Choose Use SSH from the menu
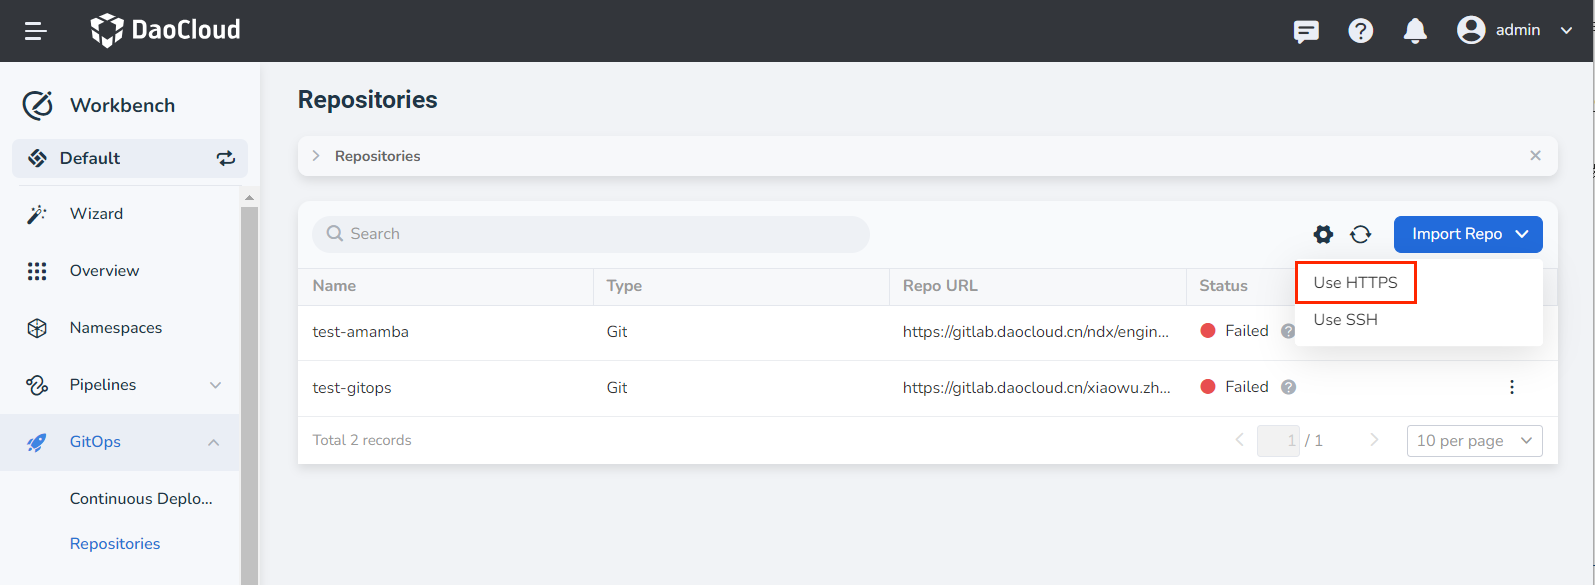Image resolution: width=1595 pixels, height=585 pixels. click(x=1346, y=320)
